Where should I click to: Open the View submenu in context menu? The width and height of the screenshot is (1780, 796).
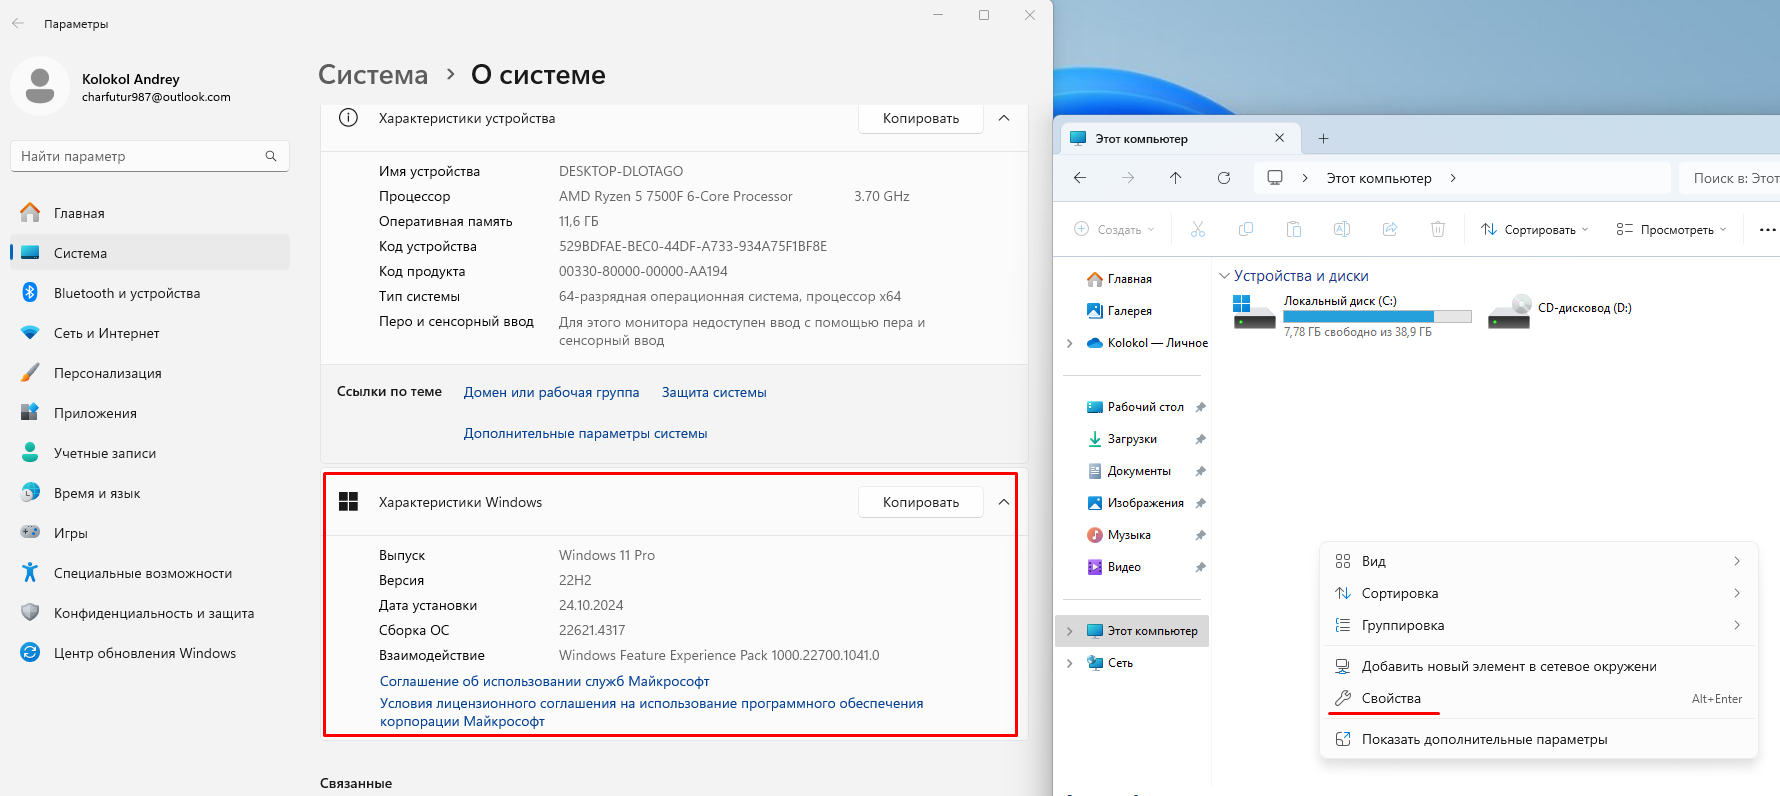coord(1374,562)
